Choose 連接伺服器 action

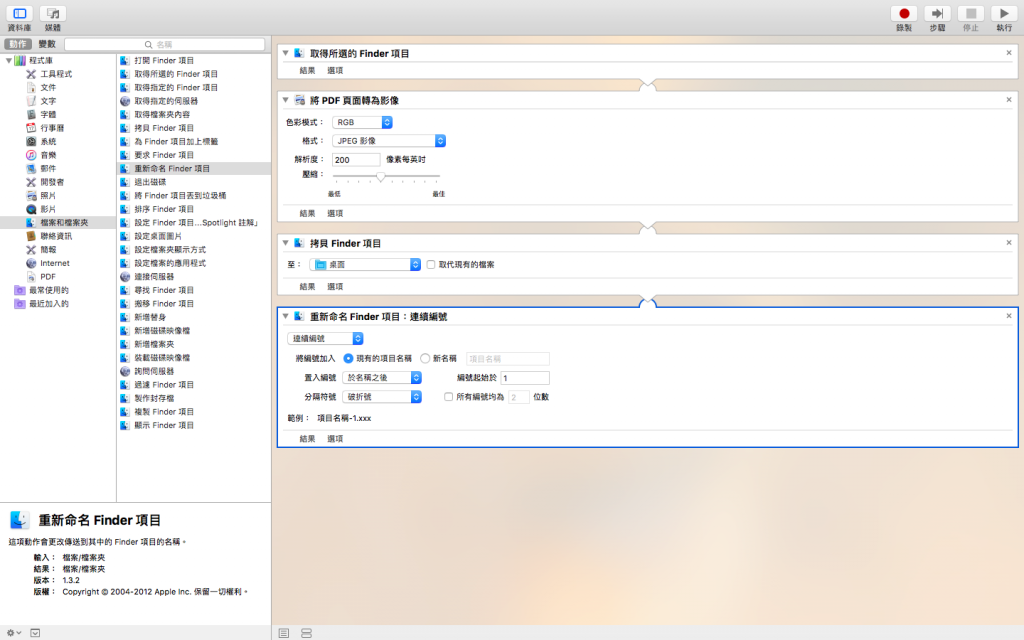pyautogui.click(x=154, y=277)
